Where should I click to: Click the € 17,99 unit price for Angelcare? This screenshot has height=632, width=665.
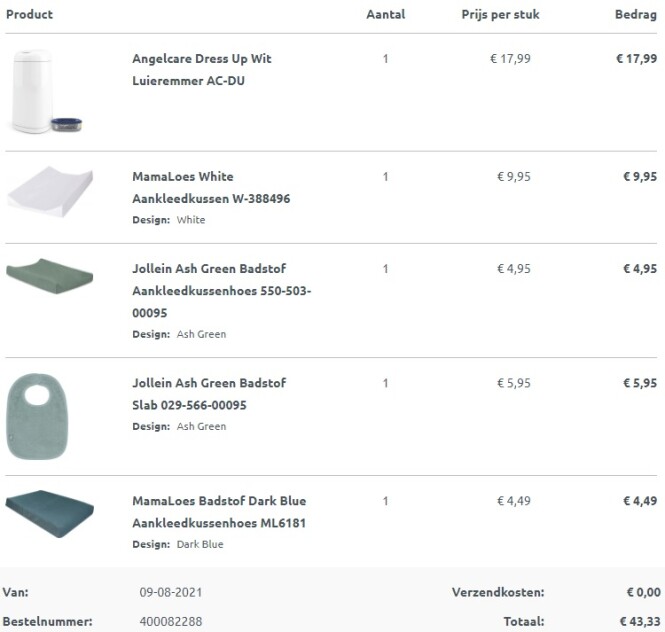click(x=510, y=59)
